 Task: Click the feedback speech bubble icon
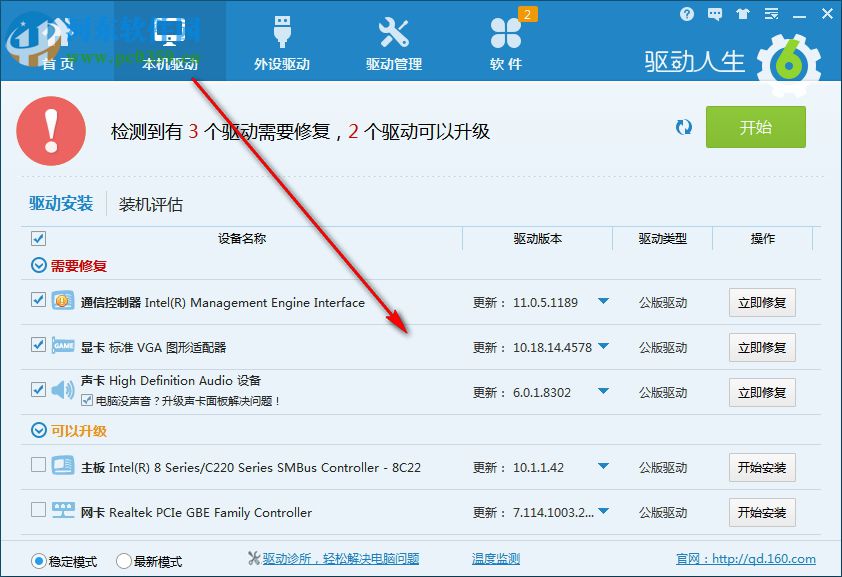tap(714, 14)
